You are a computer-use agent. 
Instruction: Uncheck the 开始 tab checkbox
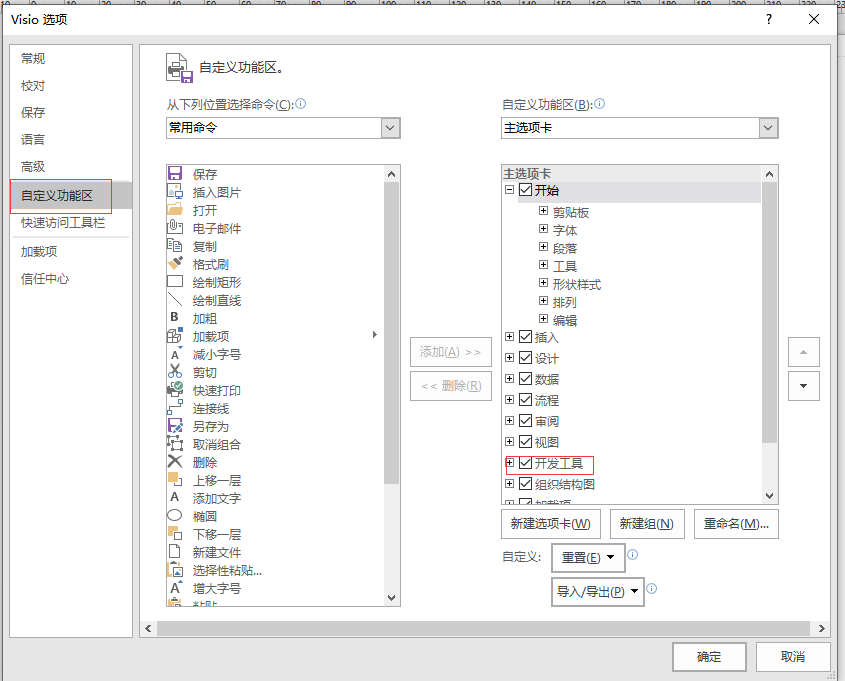click(x=525, y=190)
